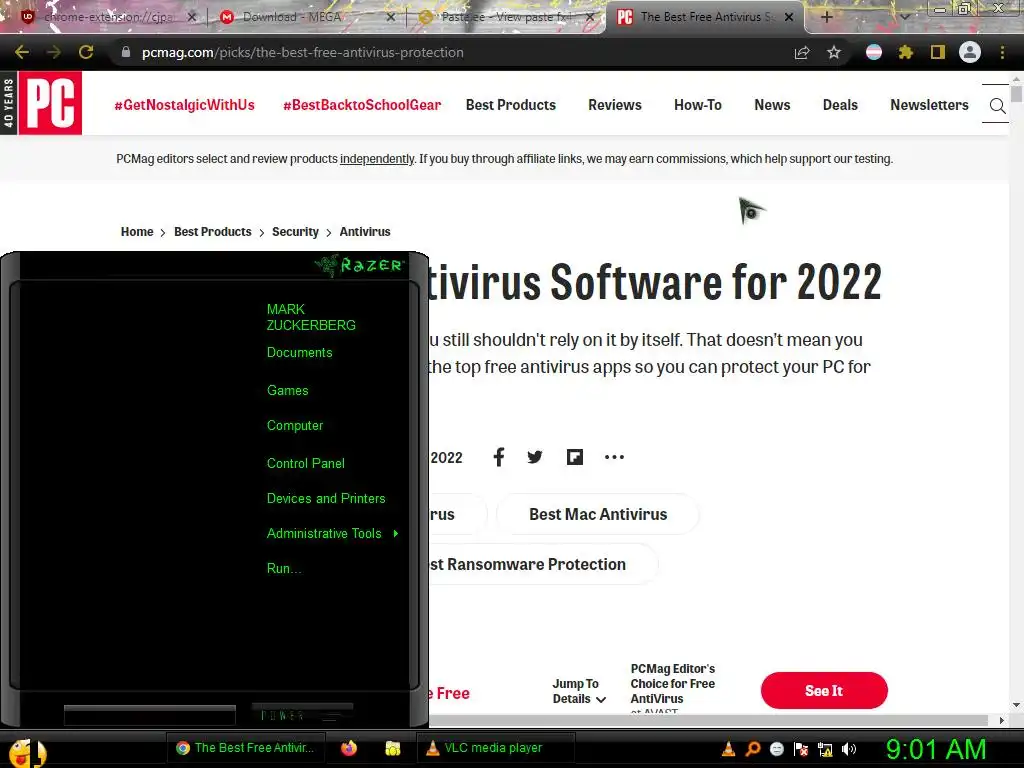The image size is (1024, 768).
Task: Open the volume speaker tray icon
Action: tap(848, 749)
